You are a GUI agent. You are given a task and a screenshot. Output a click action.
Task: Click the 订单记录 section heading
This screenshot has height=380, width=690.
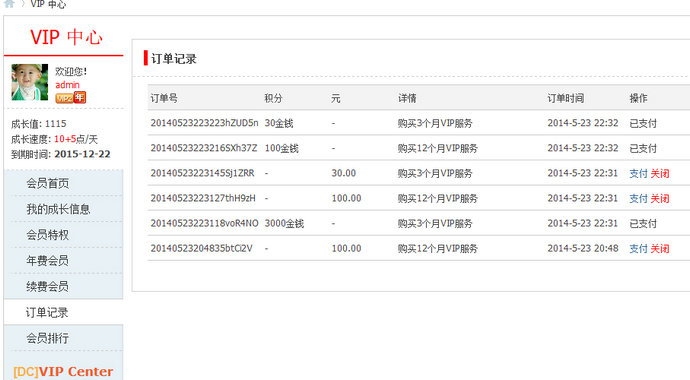pos(174,58)
